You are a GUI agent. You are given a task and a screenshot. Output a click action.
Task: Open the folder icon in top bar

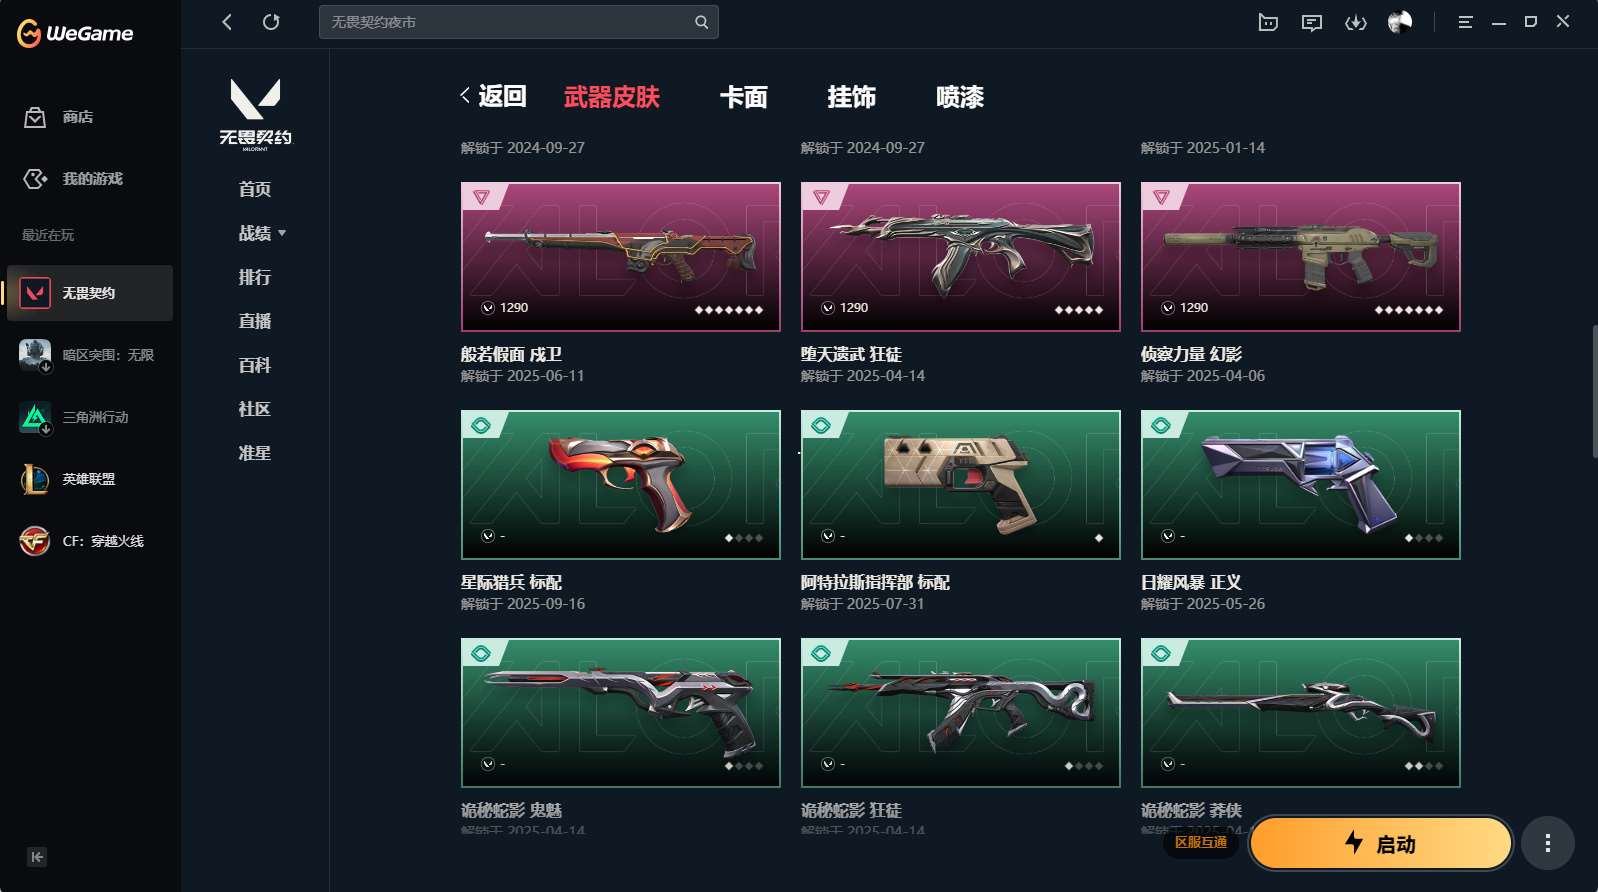point(1268,22)
